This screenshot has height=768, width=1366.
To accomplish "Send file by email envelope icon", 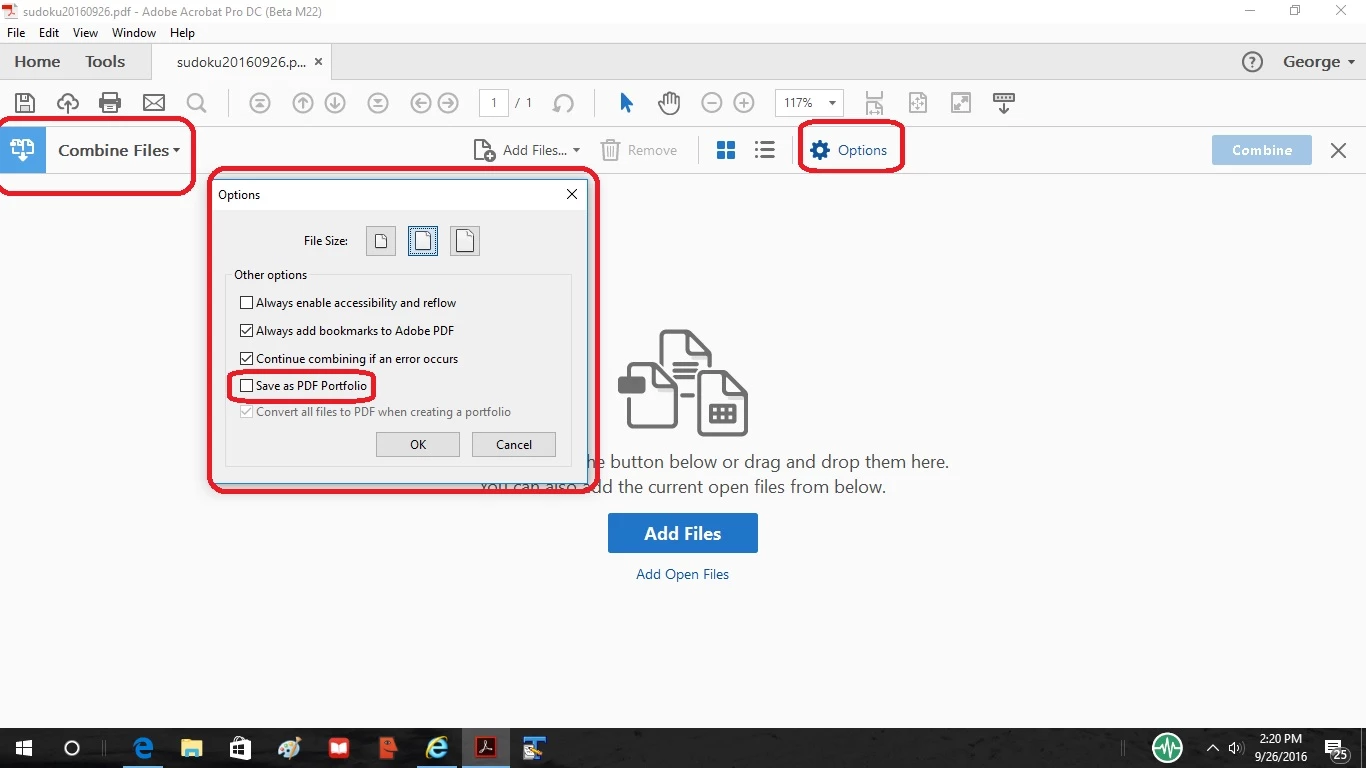I will 153,102.
